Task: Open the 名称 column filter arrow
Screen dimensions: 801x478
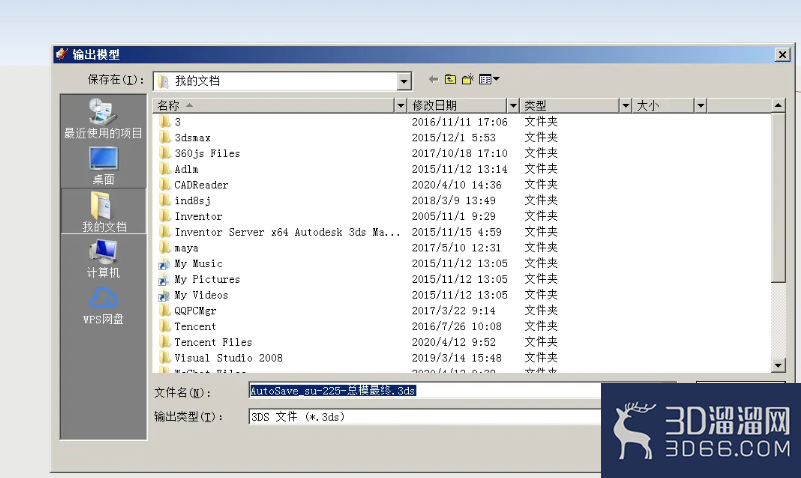Action: [400, 106]
